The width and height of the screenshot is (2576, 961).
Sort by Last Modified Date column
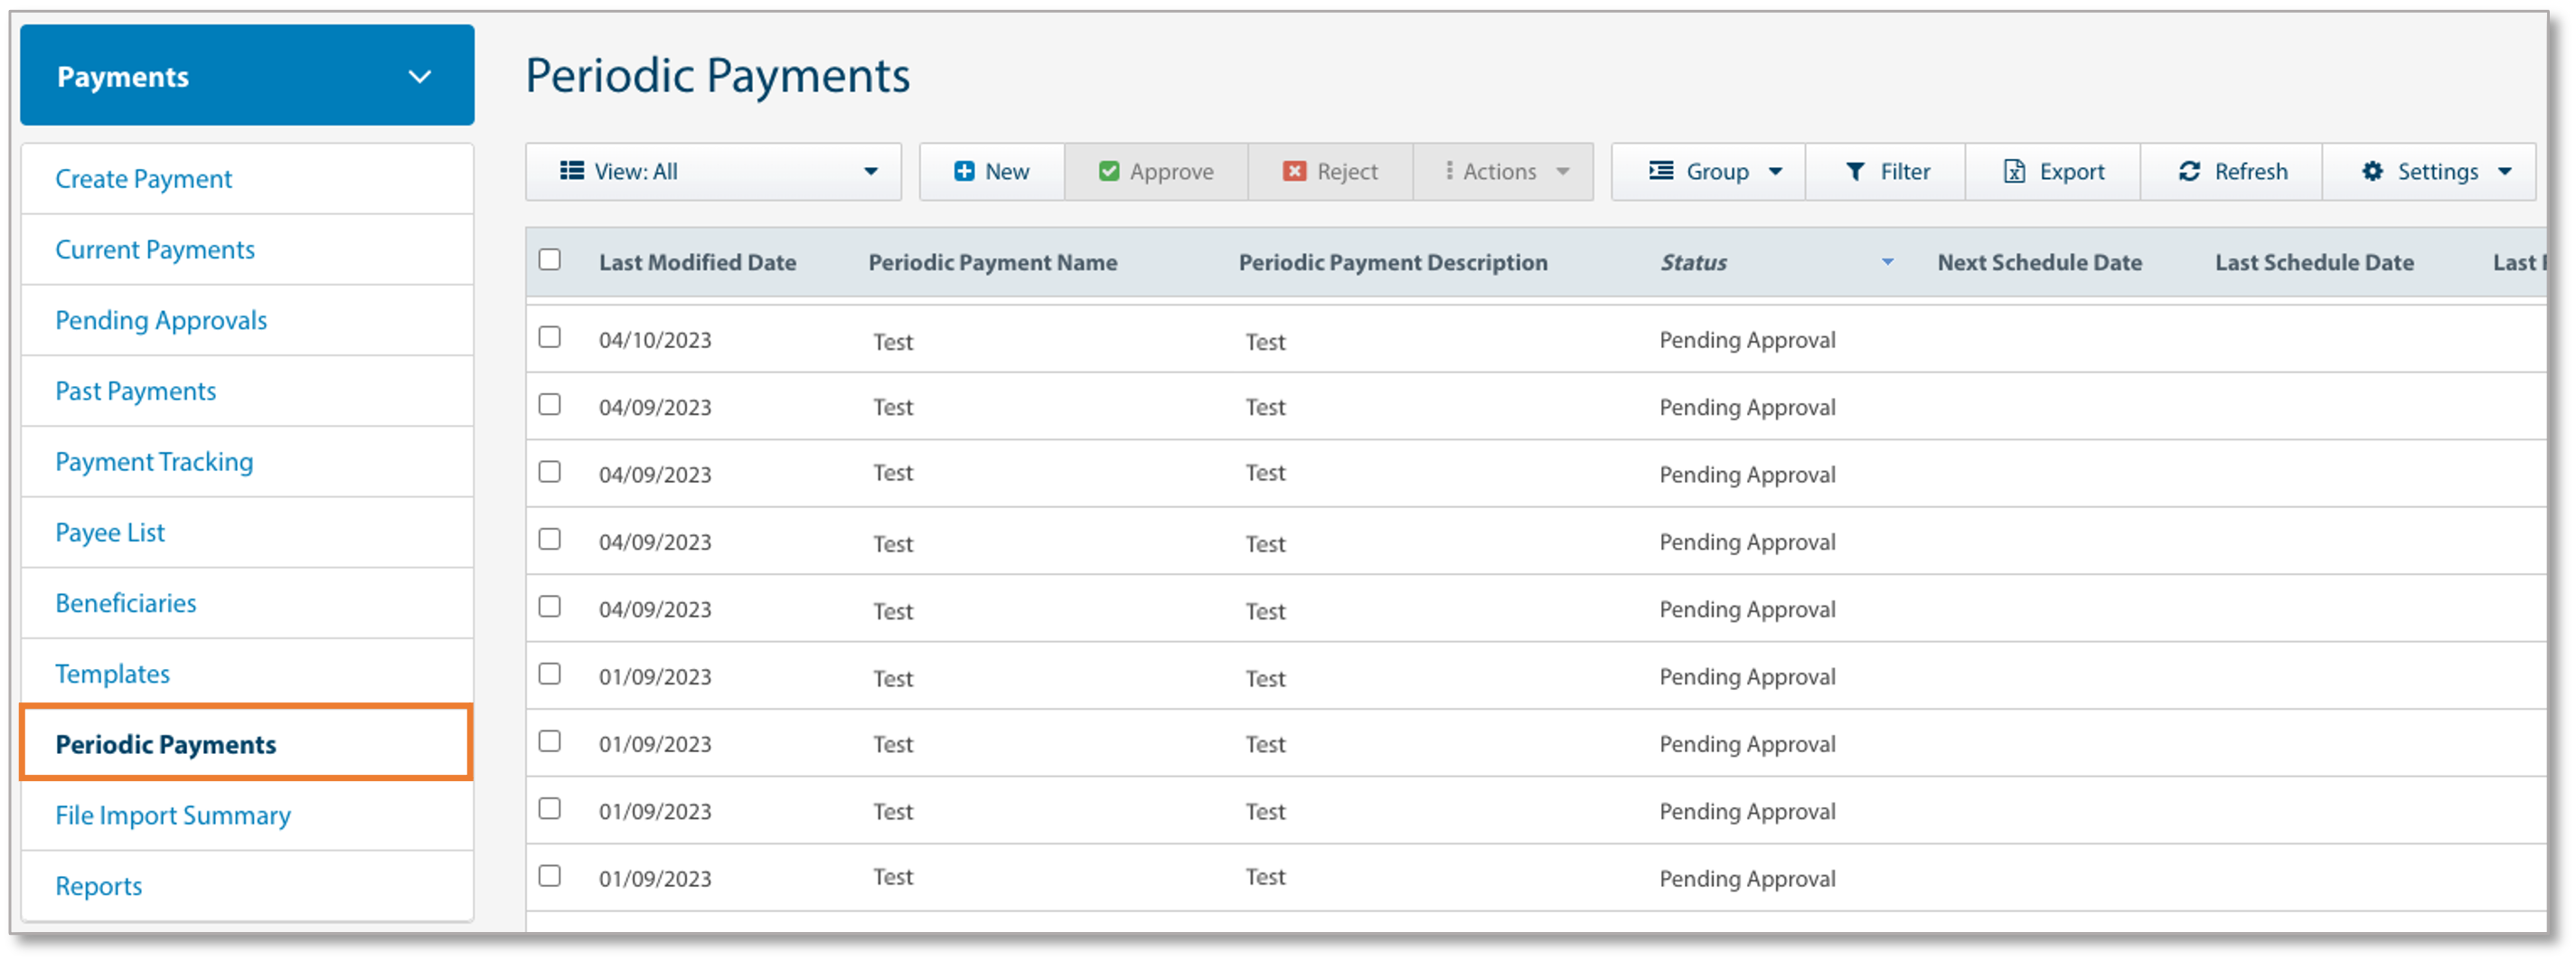tap(697, 262)
